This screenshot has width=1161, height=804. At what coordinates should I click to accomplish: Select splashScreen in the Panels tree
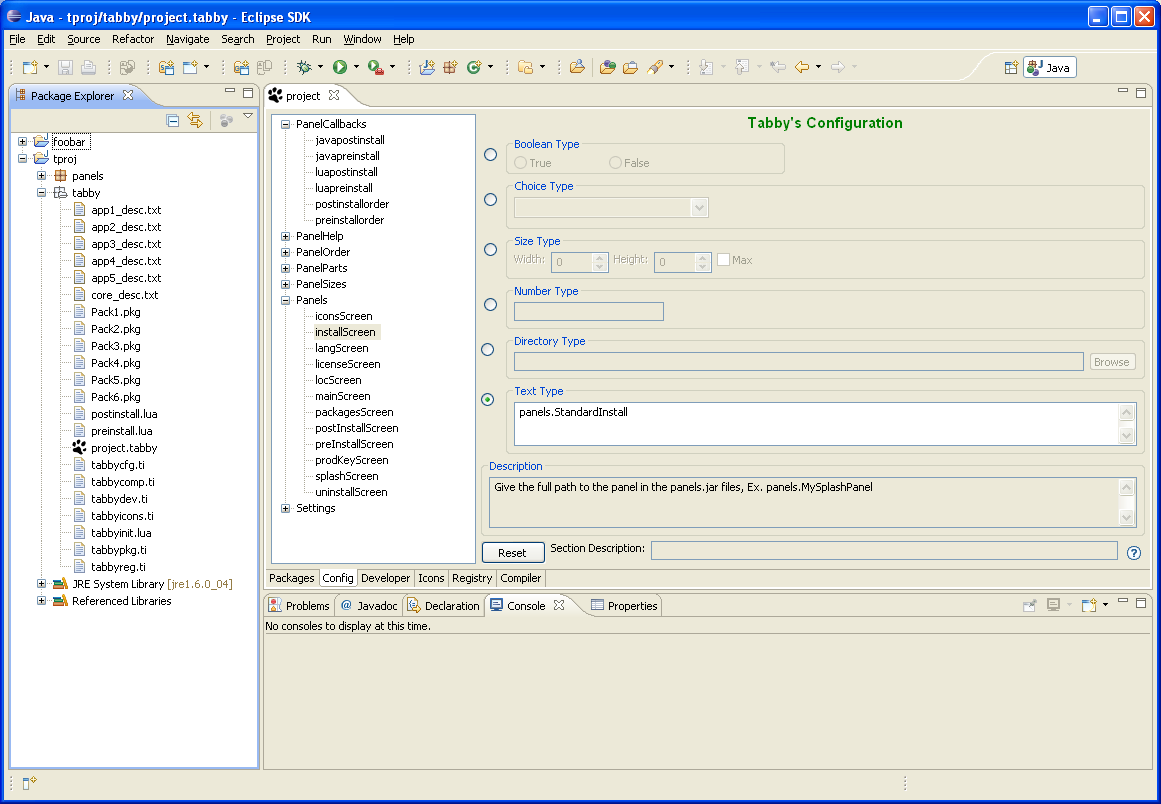347,477
